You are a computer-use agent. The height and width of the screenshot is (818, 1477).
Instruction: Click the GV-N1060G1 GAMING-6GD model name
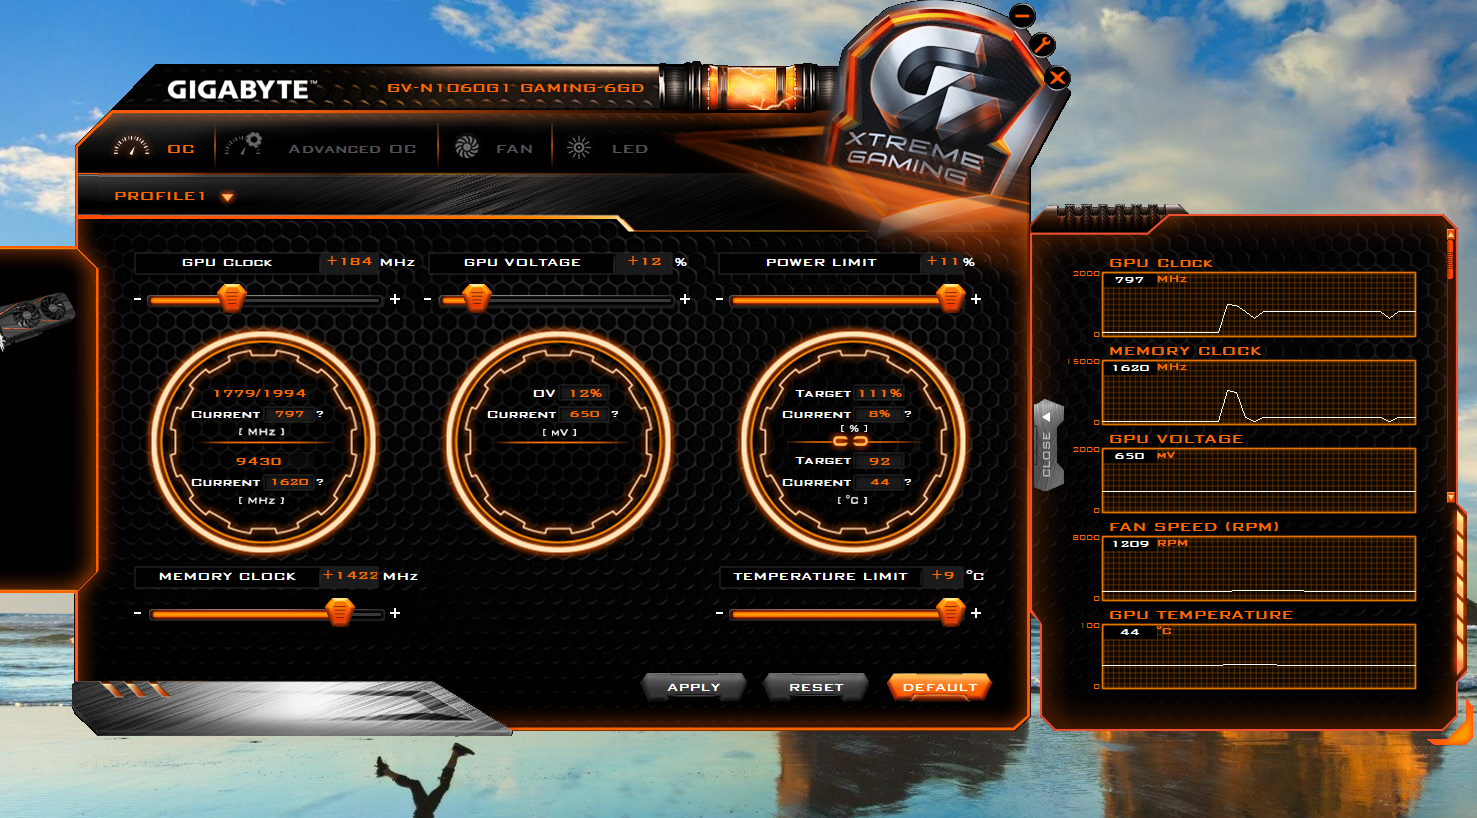pos(516,88)
